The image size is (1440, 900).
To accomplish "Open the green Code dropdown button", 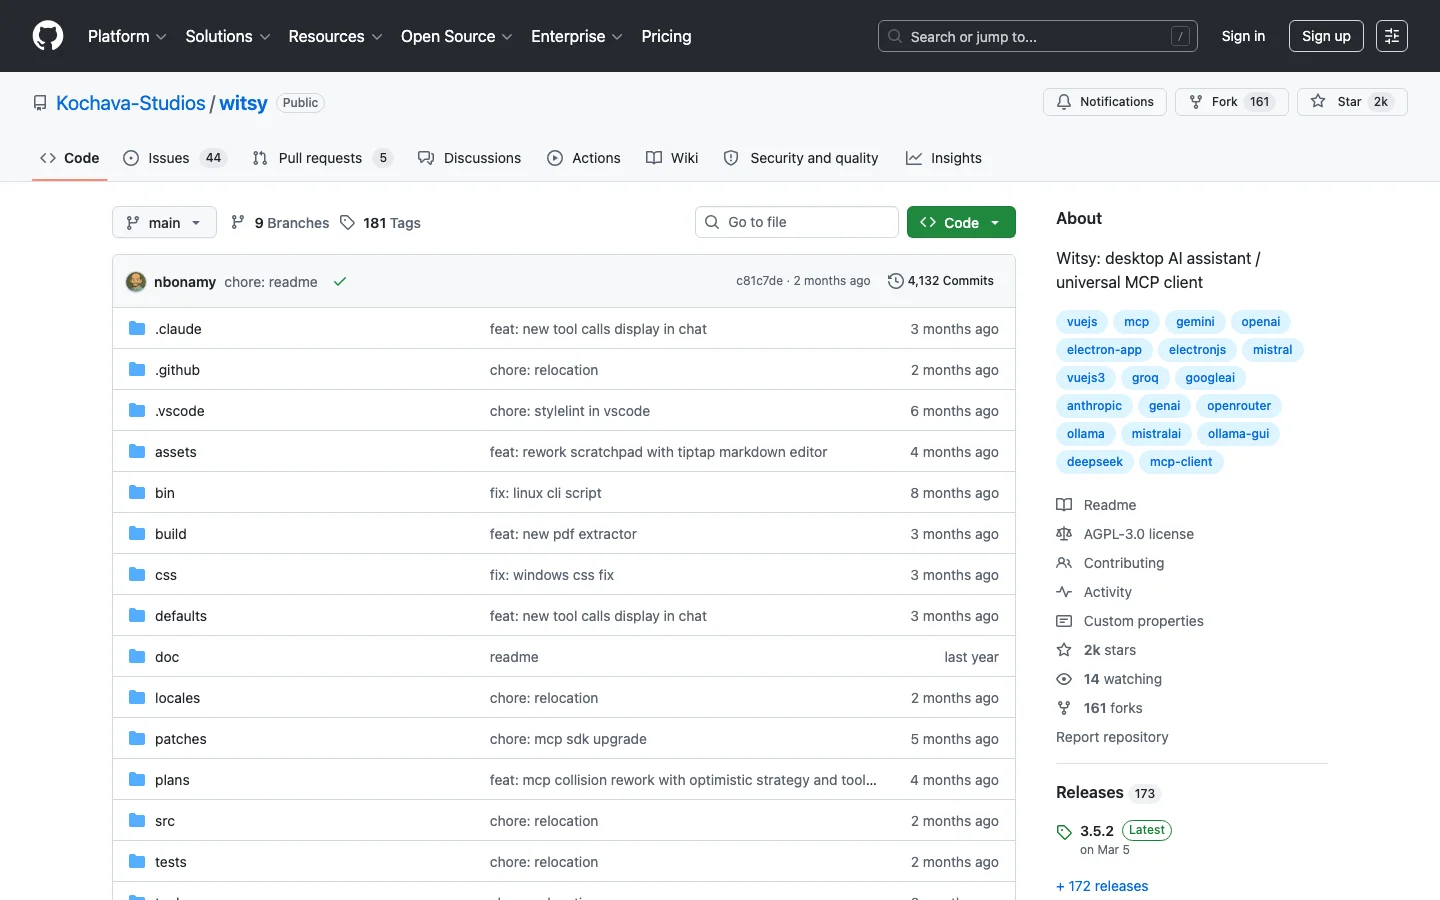I will click(961, 222).
